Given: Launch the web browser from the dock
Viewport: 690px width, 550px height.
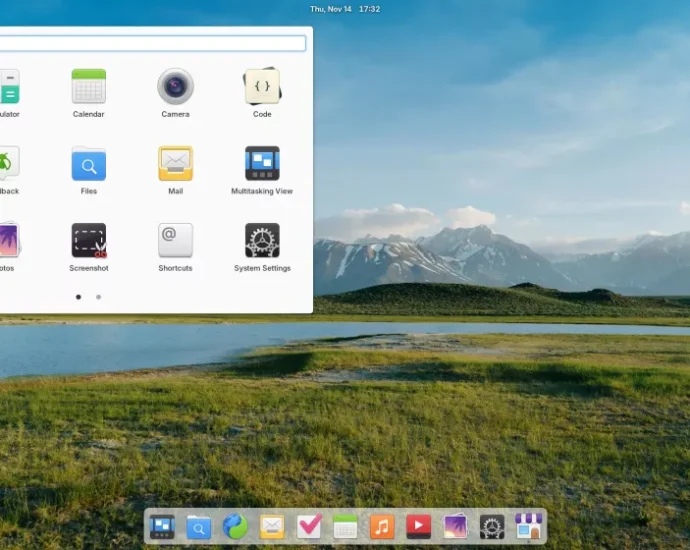Looking at the screenshot, I should coord(235,526).
